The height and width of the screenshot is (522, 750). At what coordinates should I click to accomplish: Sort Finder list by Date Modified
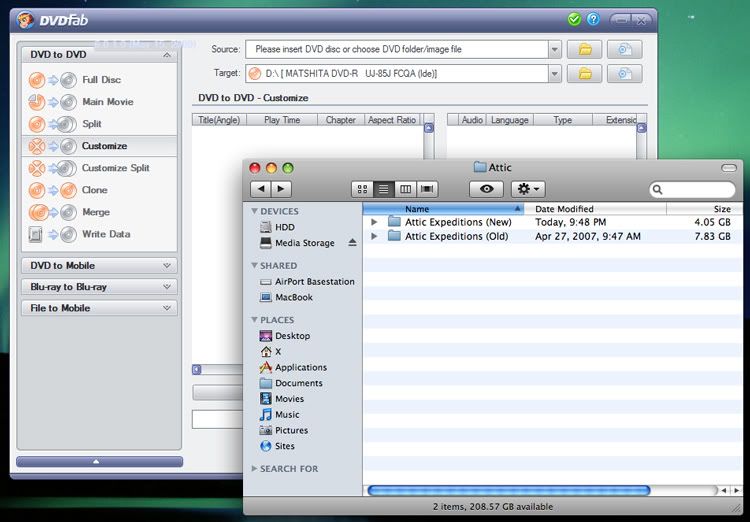pyautogui.click(x=595, y=209)
